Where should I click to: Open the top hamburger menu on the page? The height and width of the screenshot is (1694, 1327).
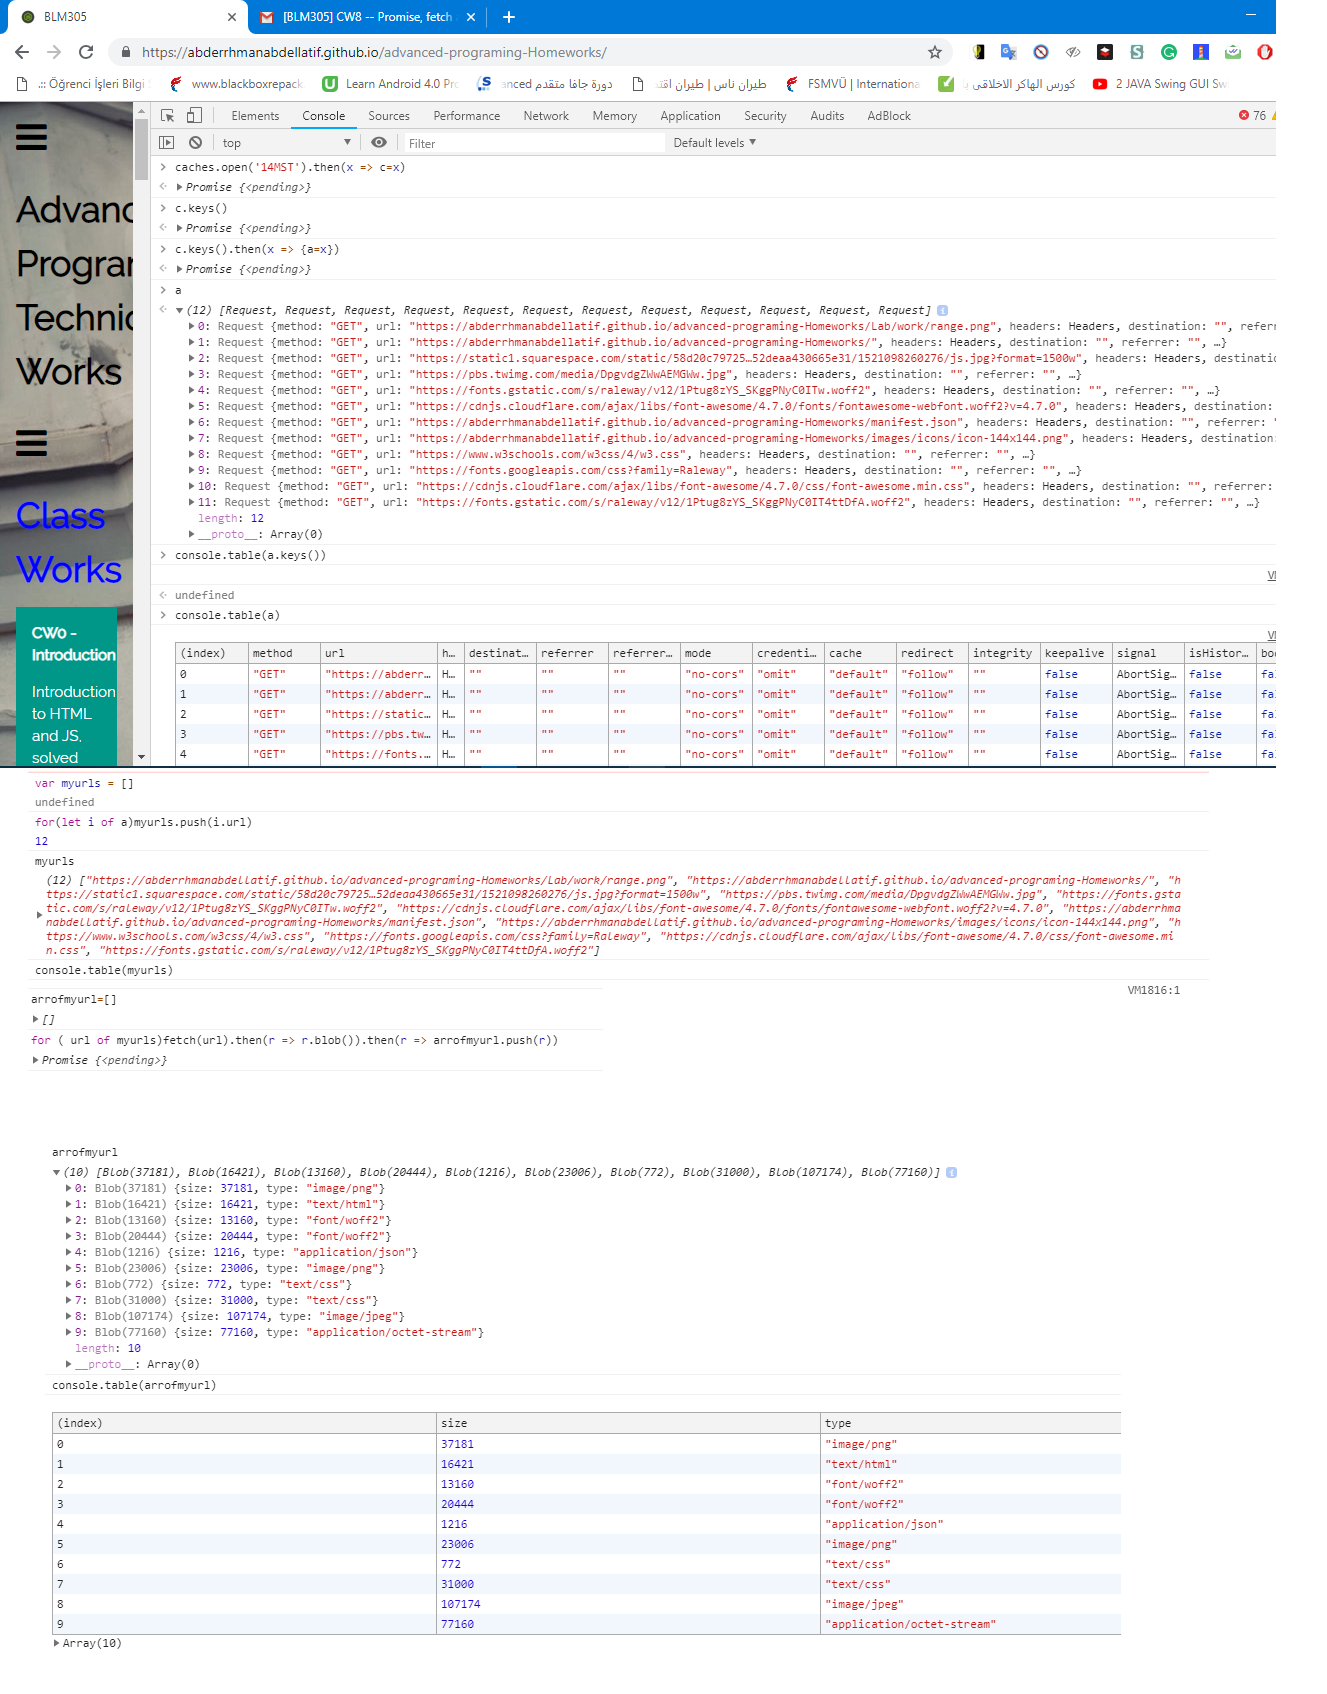tap(31, 137)
